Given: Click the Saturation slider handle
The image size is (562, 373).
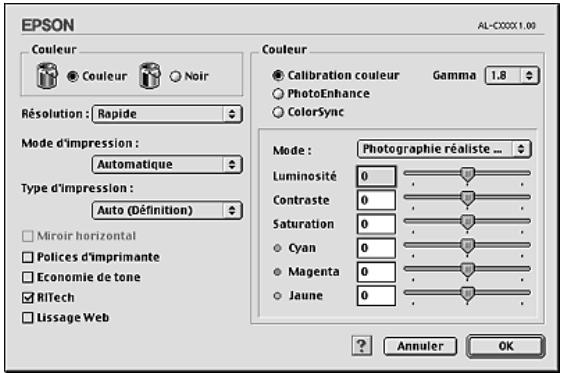Looking at the screenshot, I should coord(467,222).
